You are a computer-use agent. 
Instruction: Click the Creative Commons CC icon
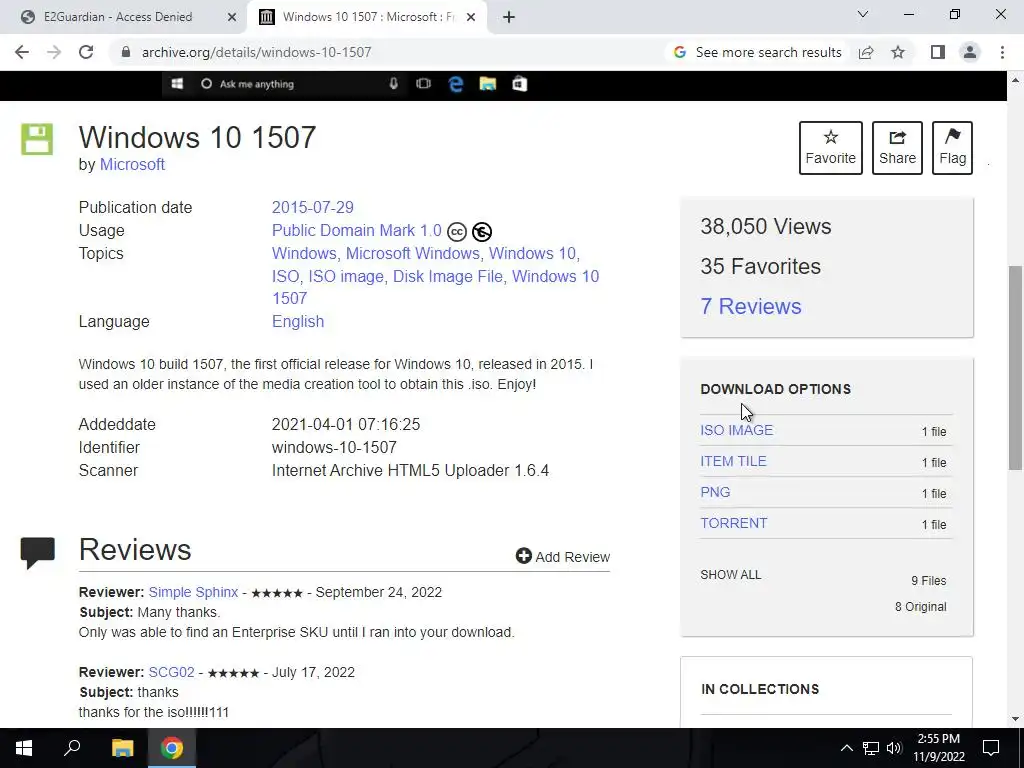coord(456,232)
